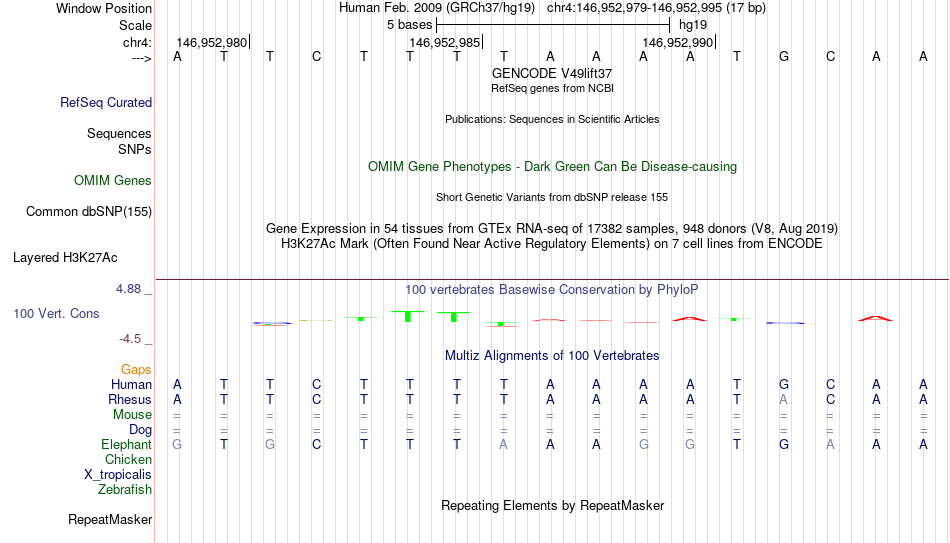This screenshot has width=950, height=543.
Task: Click the 4.88 upper conservation scale value
Action: click(128, 288)
